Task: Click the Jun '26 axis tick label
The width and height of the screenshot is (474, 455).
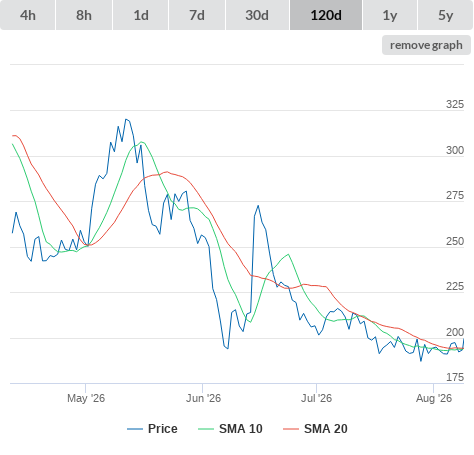Action: (203, 398)
